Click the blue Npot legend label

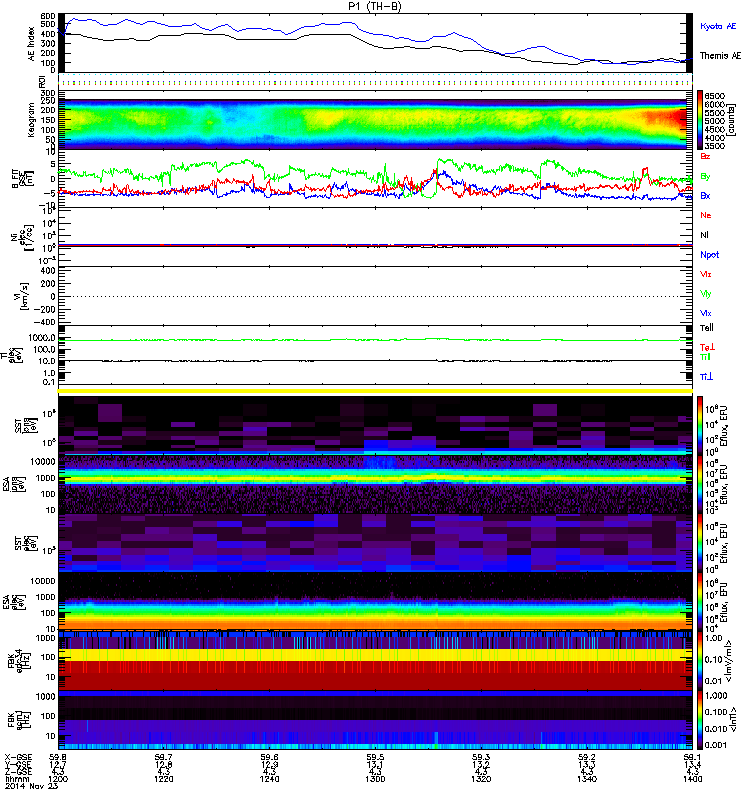(x=708, y=254)
